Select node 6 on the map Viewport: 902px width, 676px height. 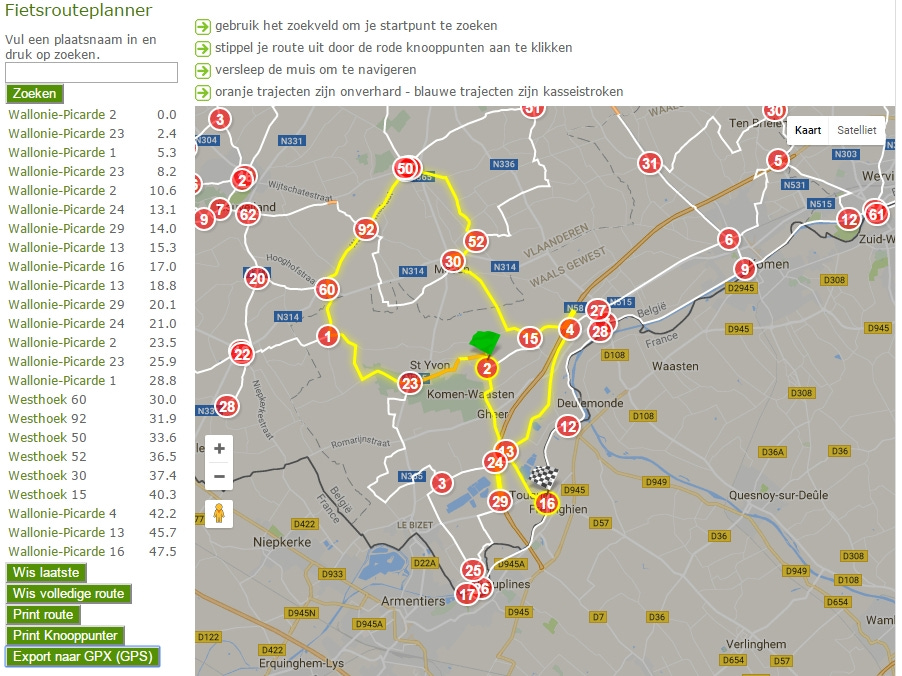(x=729, y=239)
